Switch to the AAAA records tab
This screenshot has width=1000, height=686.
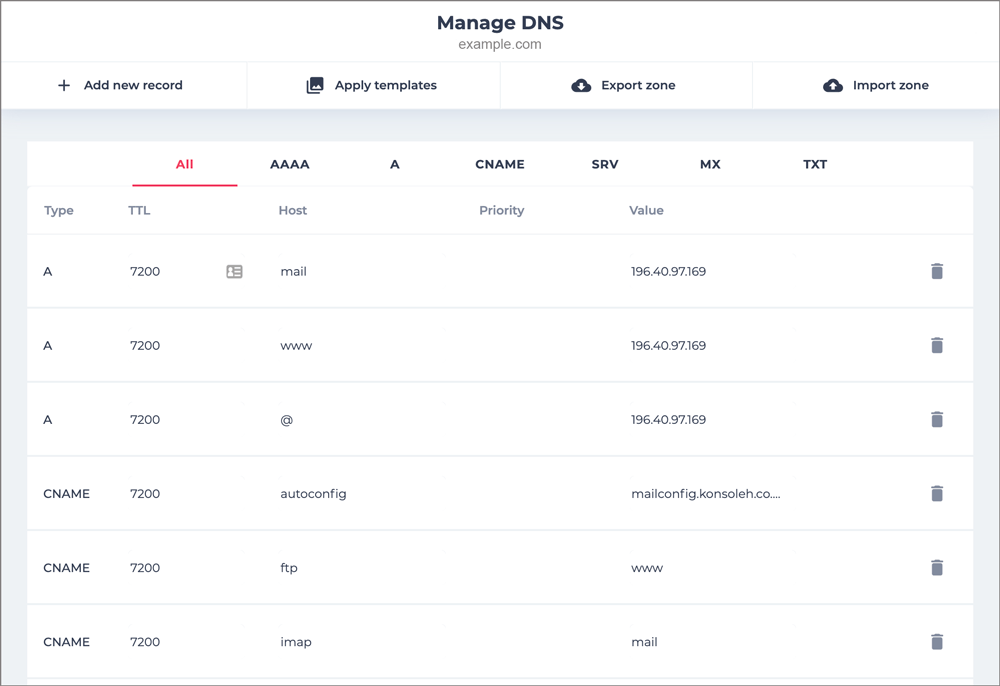point(289,164)
